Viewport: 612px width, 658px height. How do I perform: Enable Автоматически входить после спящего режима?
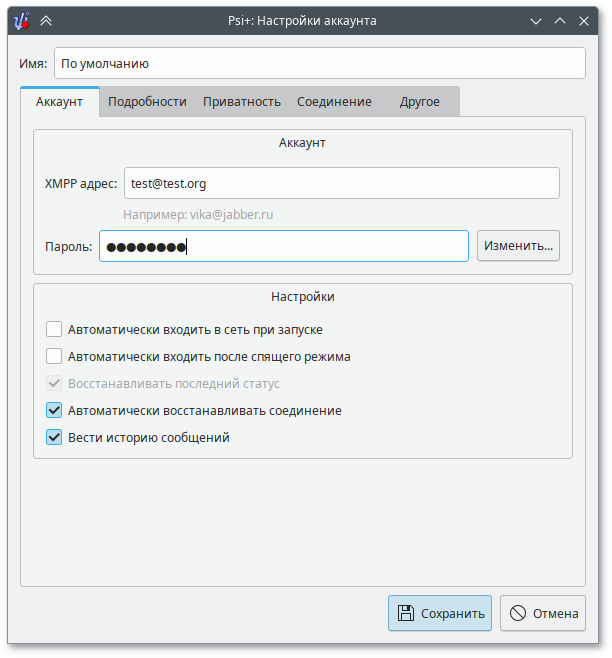coord(54,356)
